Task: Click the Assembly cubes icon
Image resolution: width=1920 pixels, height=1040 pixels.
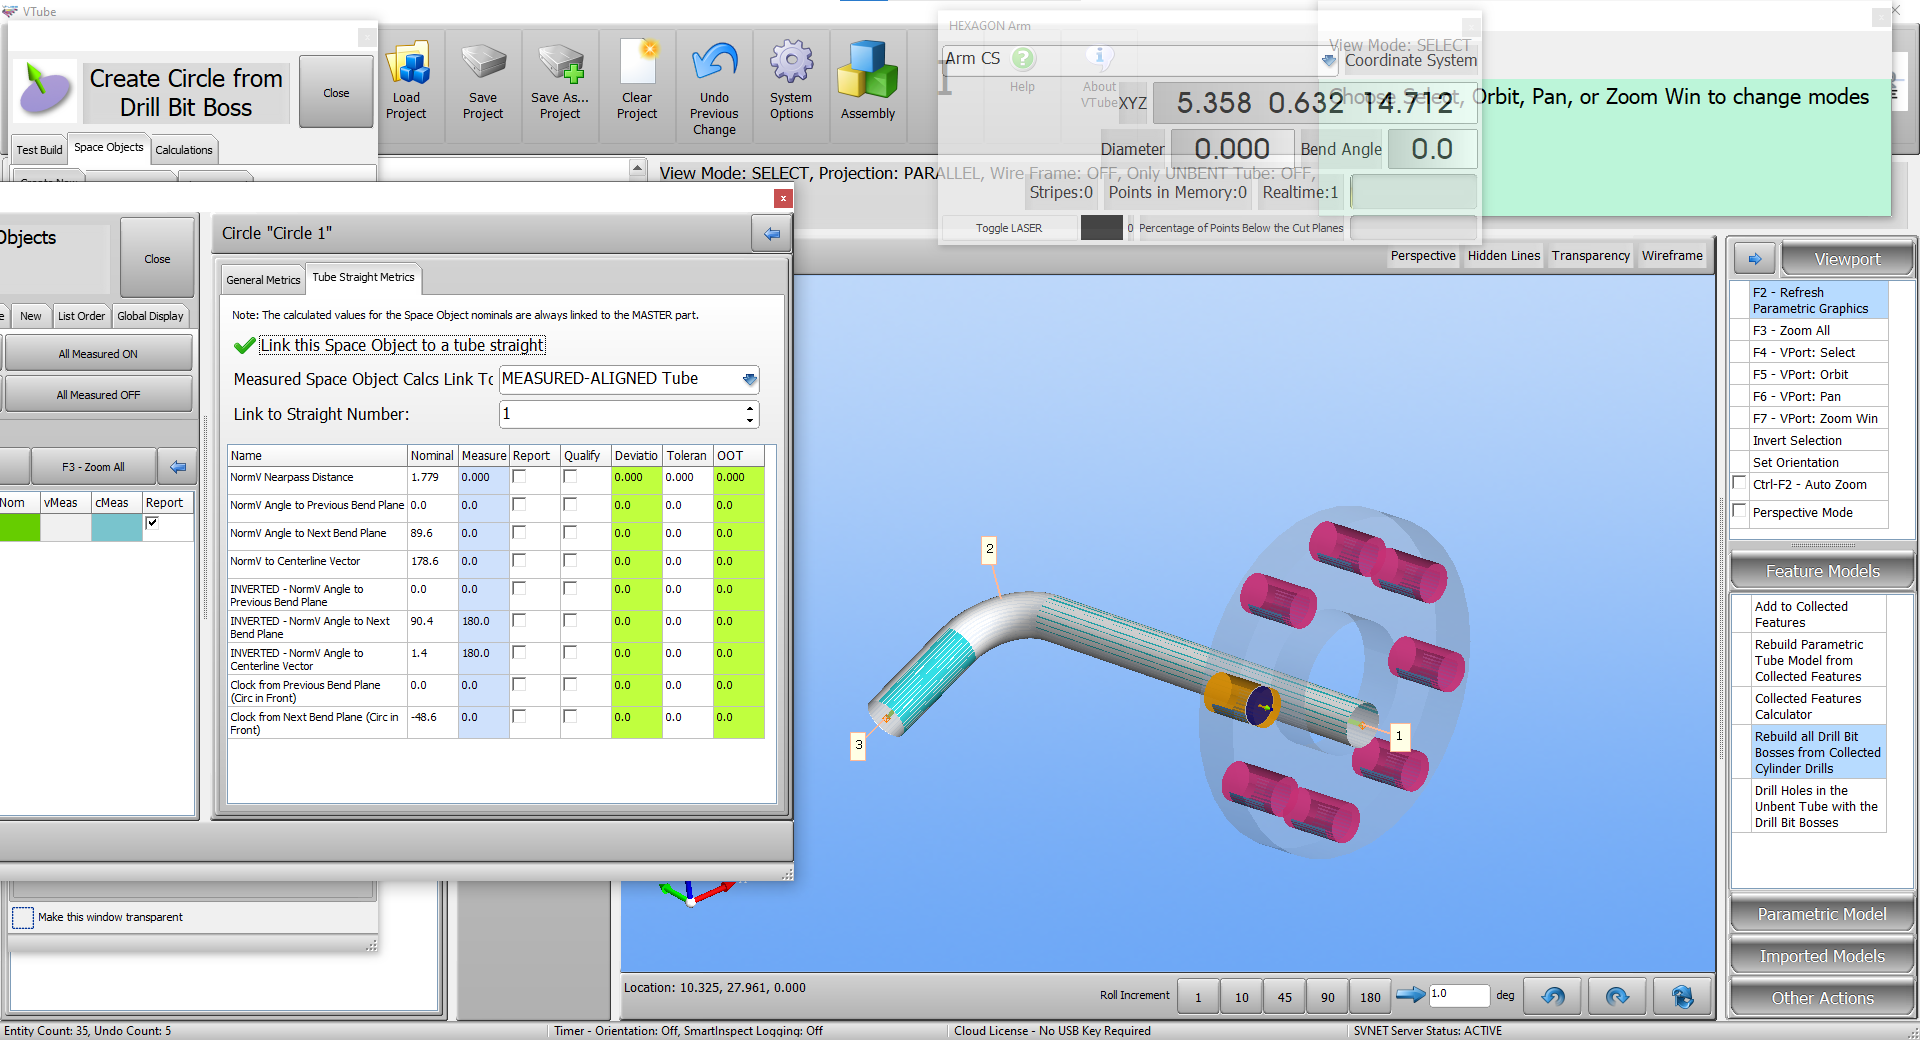Action: pos(867,70)
